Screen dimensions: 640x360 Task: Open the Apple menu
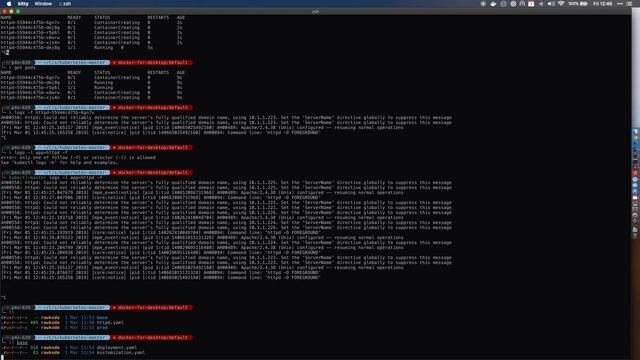click(x=9, y=4)
